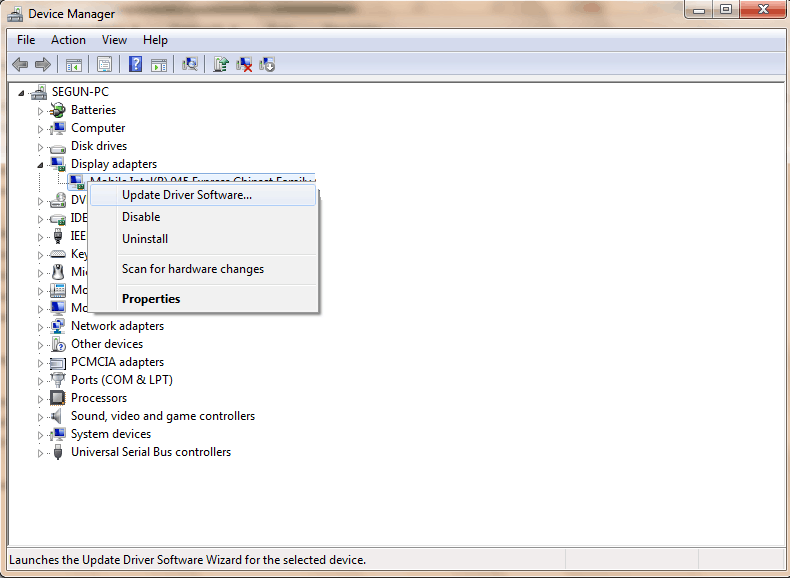The width and height of the screenshot is (790, 578).
Task: Click the PCMCIA adapters category icon
Action: click(x=58, y=362)
